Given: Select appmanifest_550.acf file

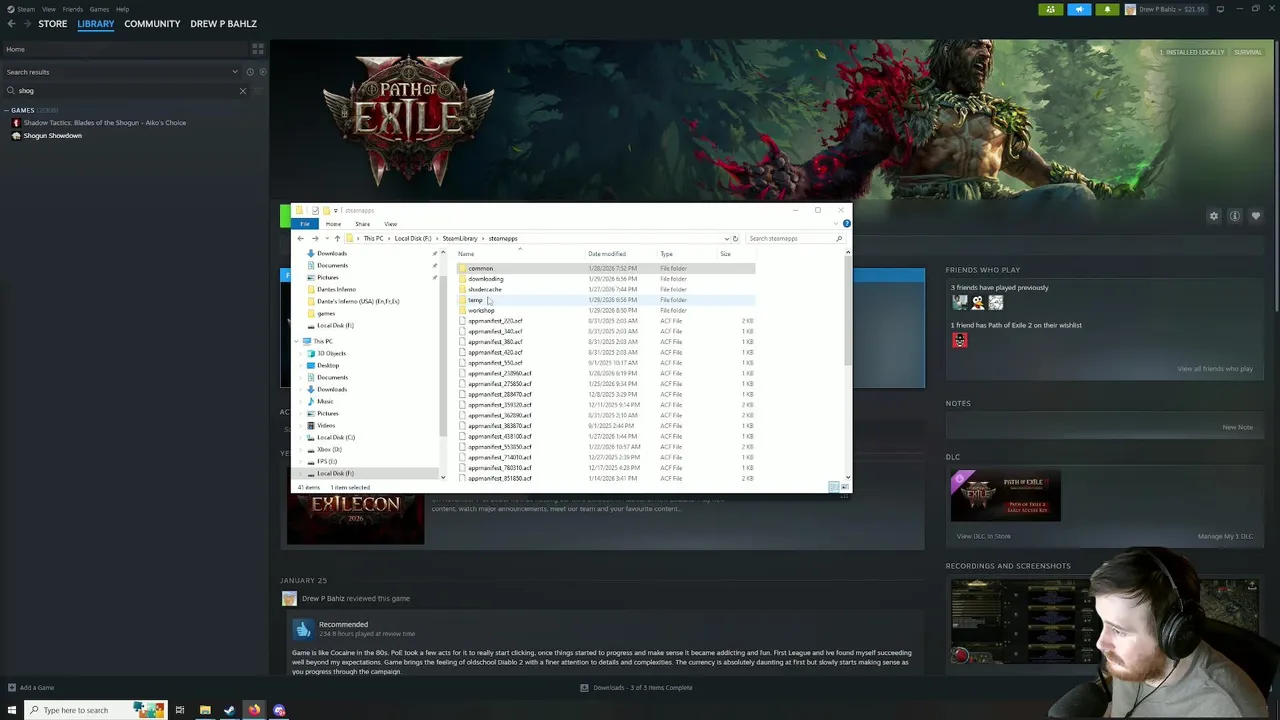Looking at the screenshot, I should click(607, 363).
